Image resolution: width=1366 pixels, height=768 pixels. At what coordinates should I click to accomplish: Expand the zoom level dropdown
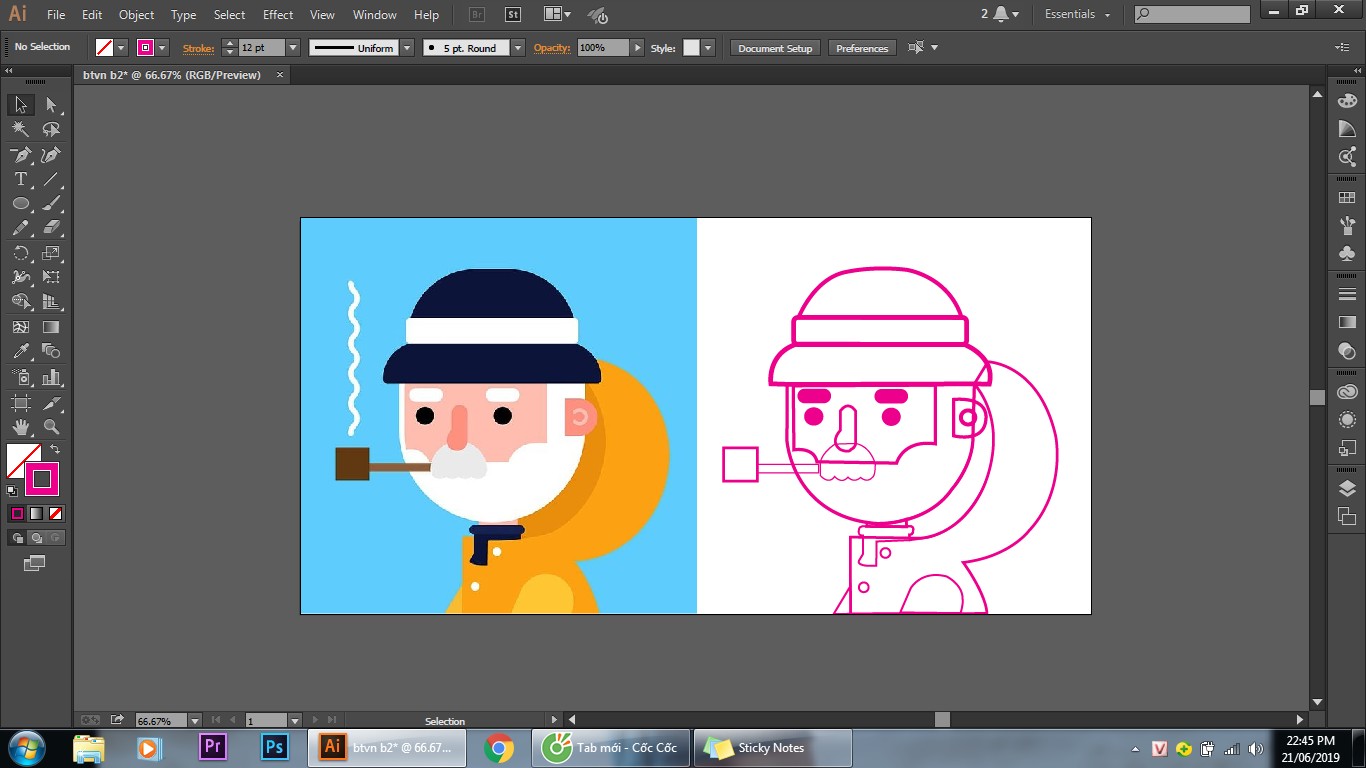pos(195,720)
